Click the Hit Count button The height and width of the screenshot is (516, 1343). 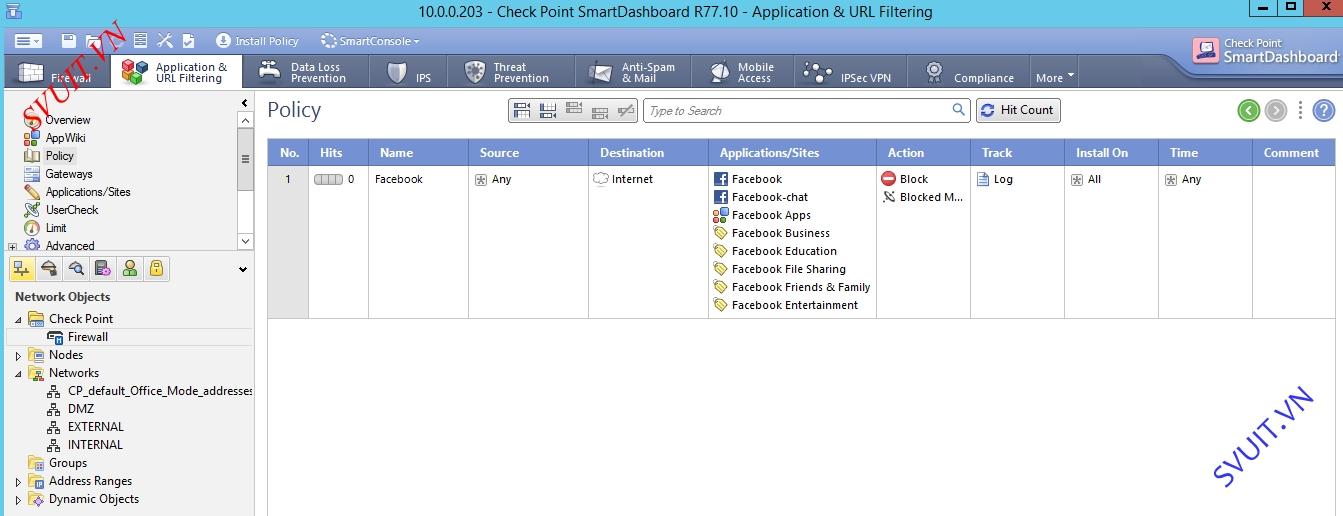(x=1018, y=110)
